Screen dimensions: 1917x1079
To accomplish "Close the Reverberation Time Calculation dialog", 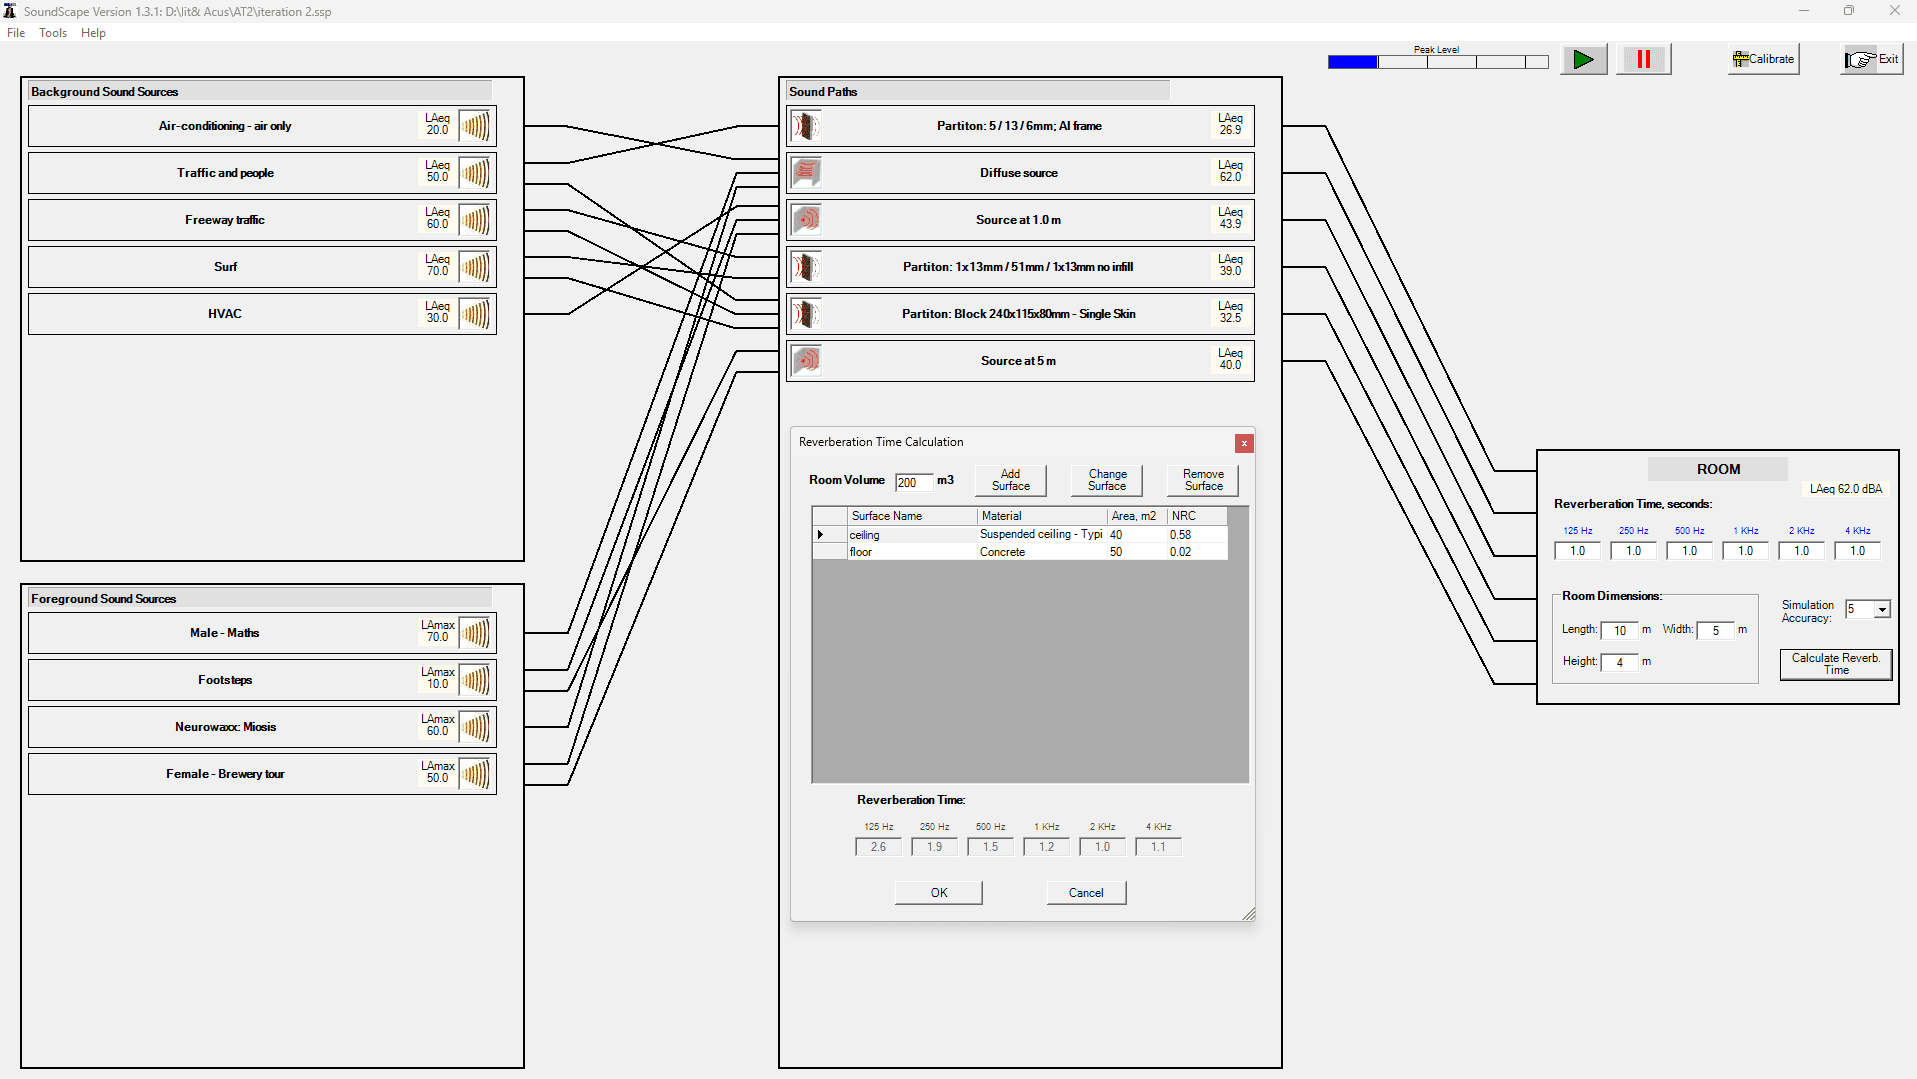I will [1244, 443].
